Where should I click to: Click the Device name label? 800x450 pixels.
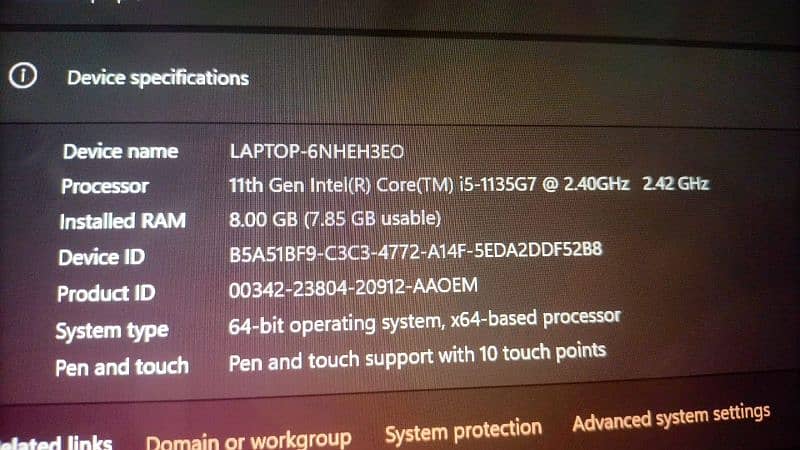tap(120, 152)
